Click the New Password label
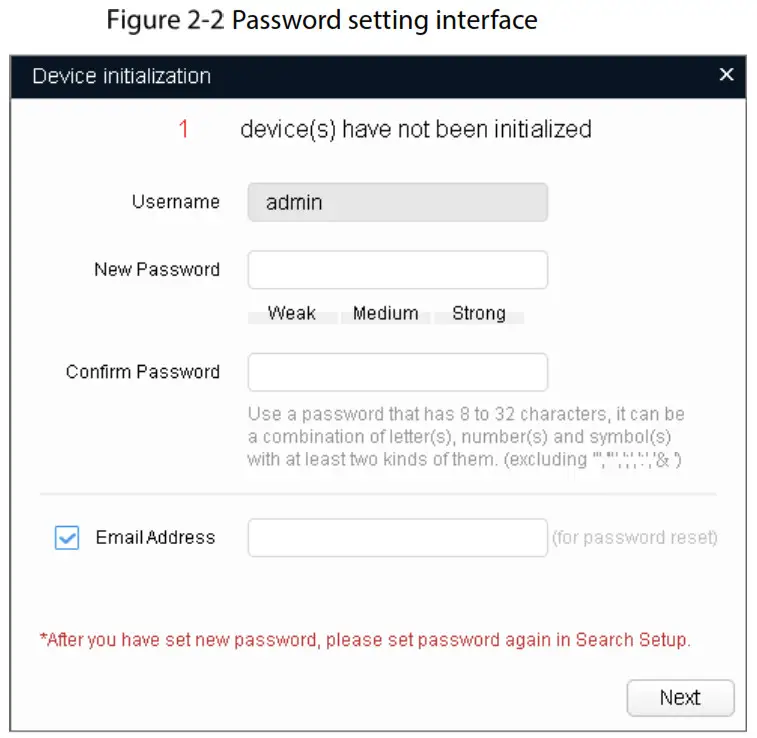Viewport: 757px width, 738px height. 157,270
